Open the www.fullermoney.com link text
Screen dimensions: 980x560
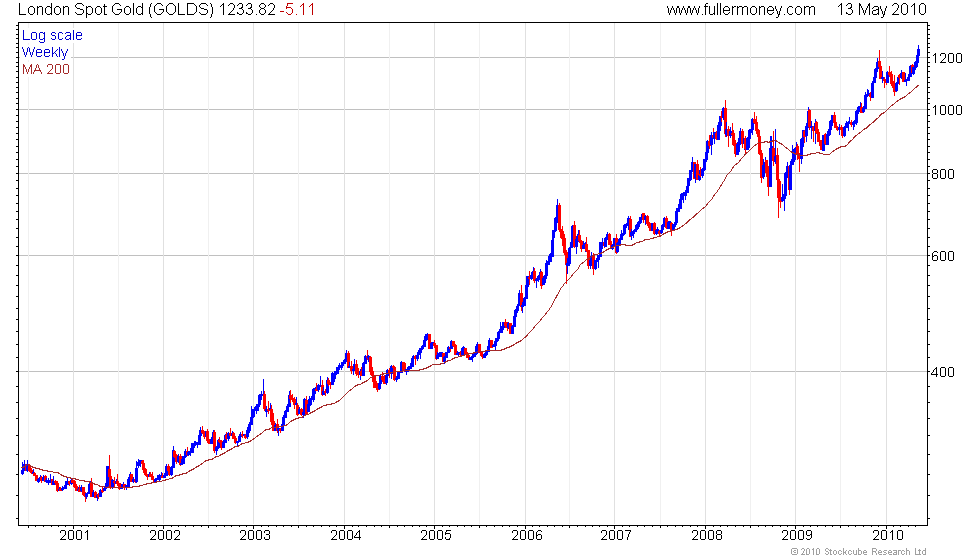(x=741, y=9)
